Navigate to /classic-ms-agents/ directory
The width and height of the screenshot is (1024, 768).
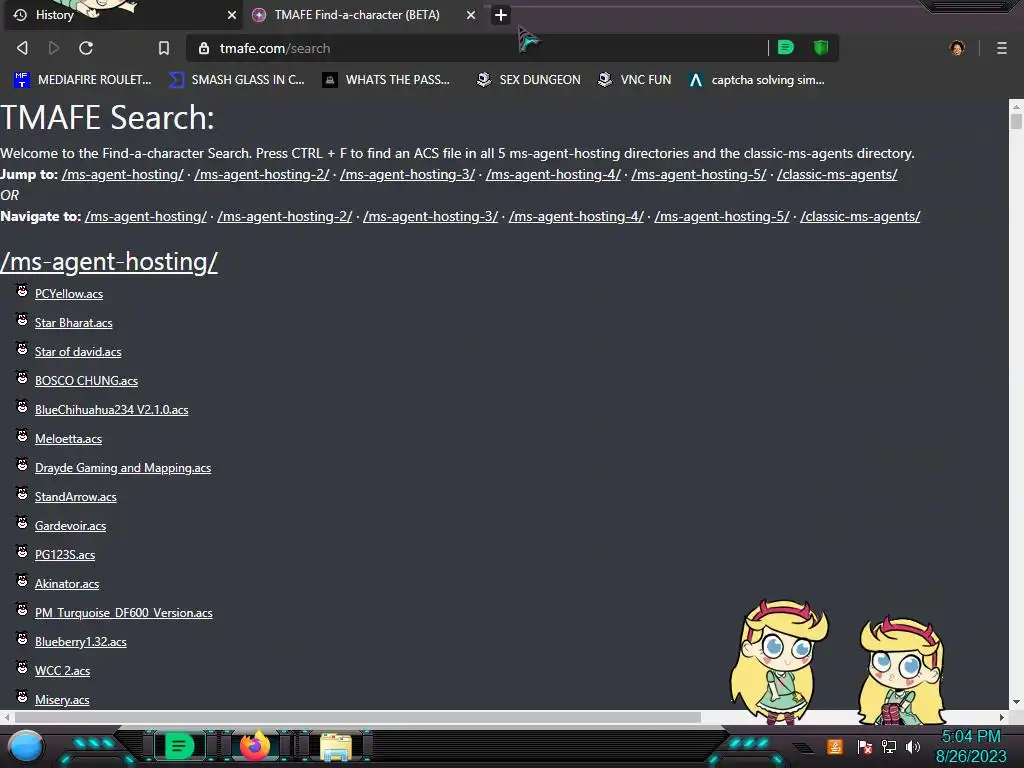(x=860, y=216)
